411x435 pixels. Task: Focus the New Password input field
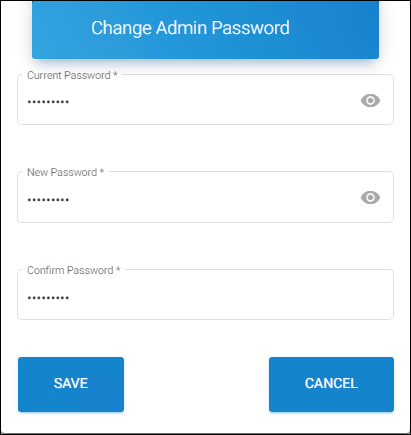click(x=205, y=197)
